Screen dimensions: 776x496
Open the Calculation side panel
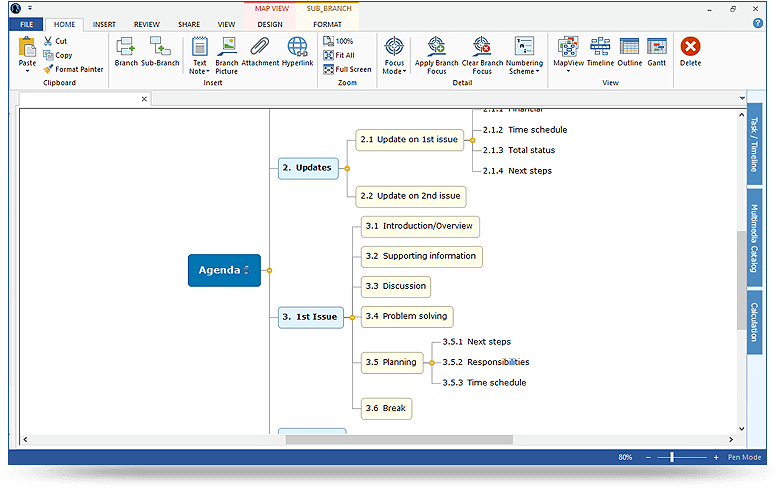click(x=754, y=322)
